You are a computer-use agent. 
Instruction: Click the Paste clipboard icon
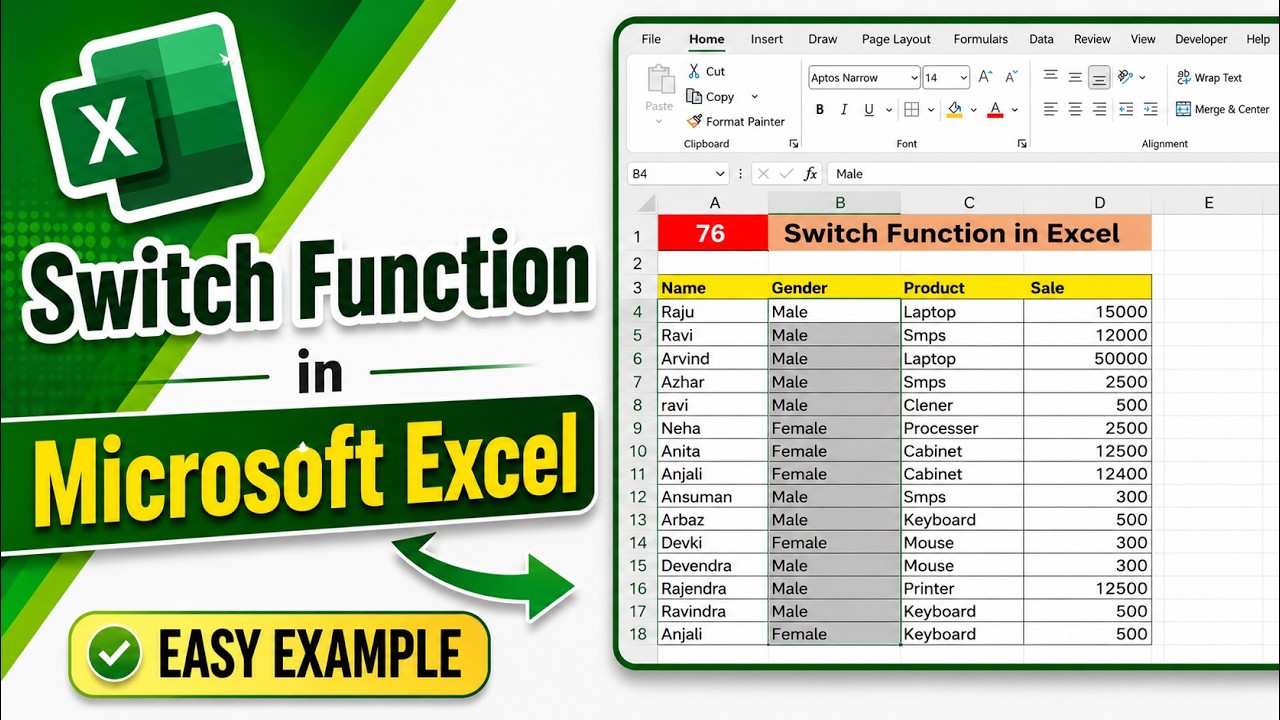660,80
